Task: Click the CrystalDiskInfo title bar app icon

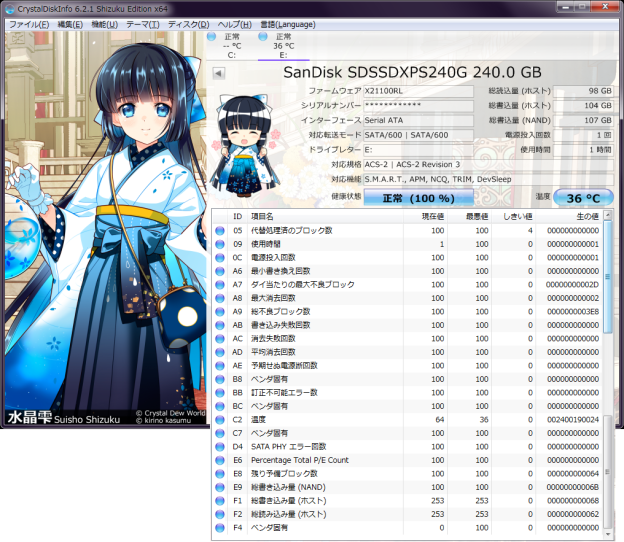Action: 10,8
